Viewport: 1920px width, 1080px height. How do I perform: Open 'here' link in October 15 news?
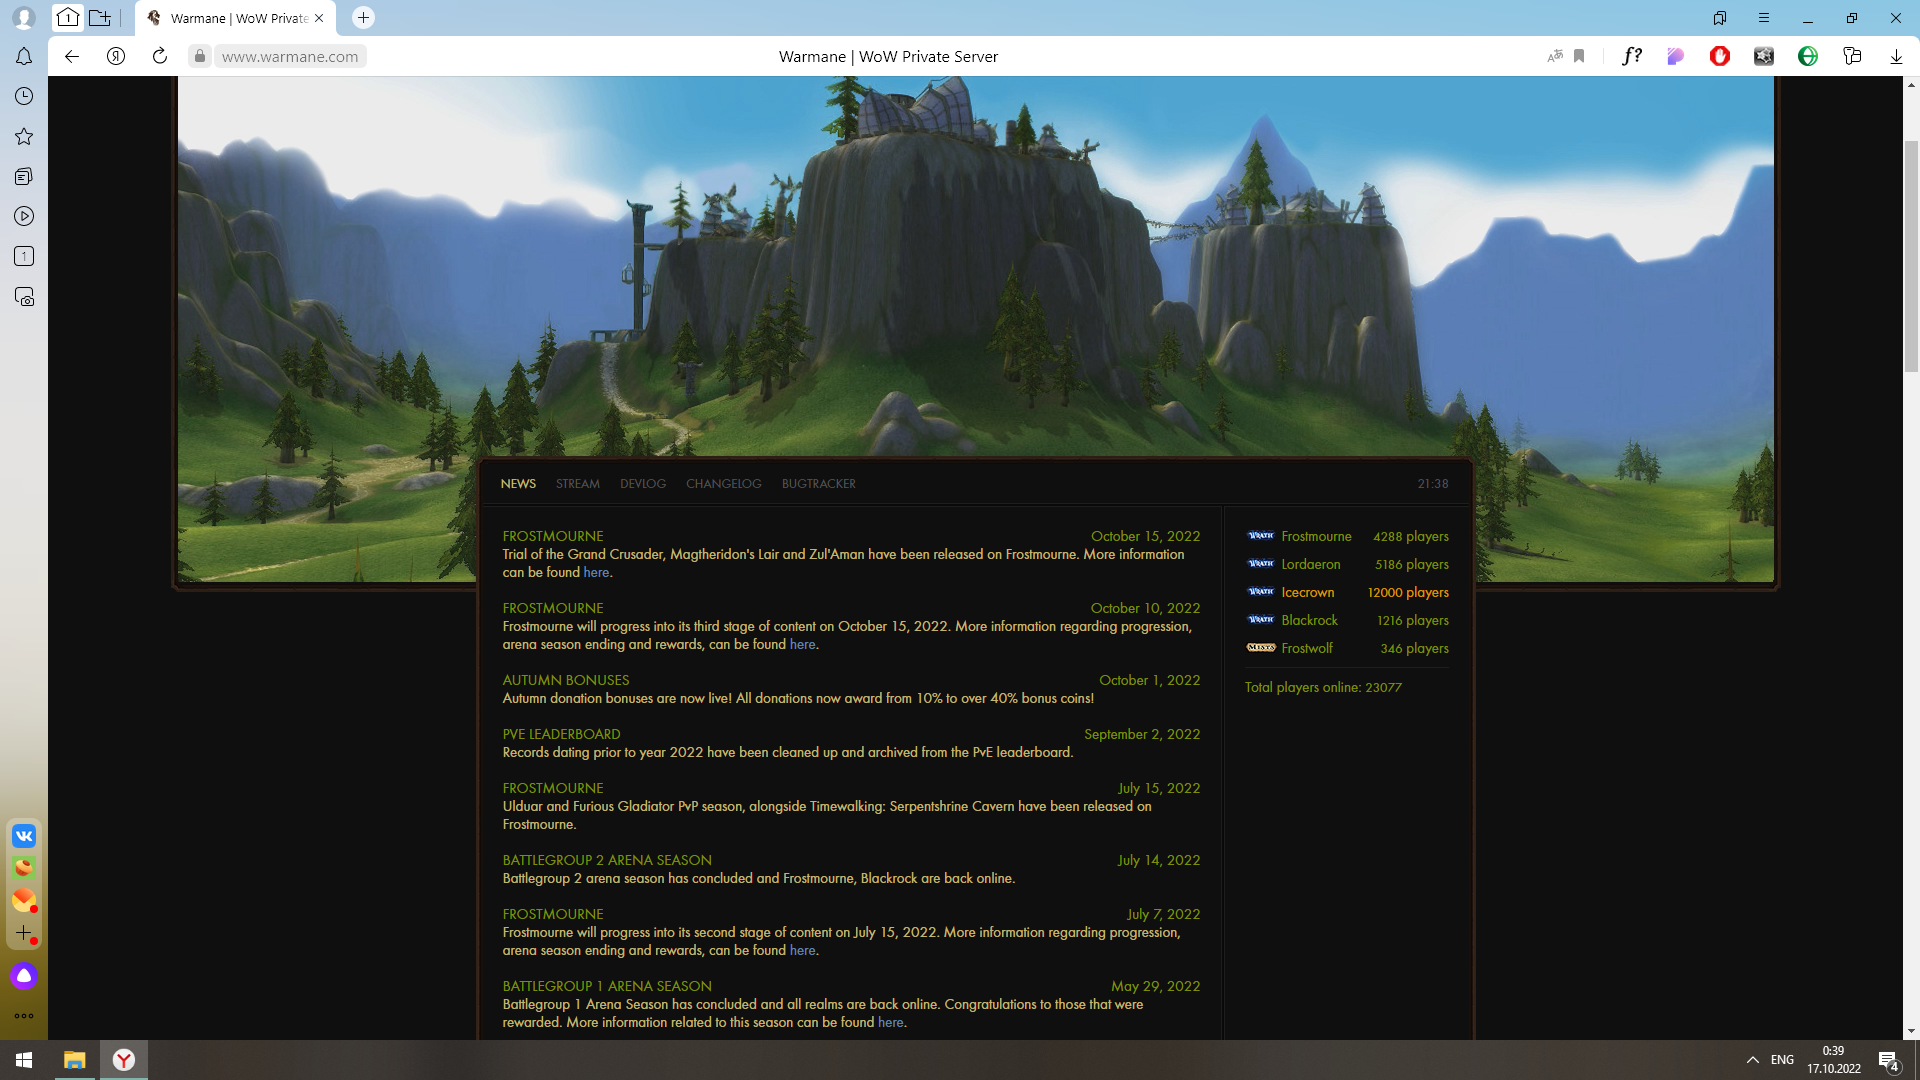click(x=596, y=573)
